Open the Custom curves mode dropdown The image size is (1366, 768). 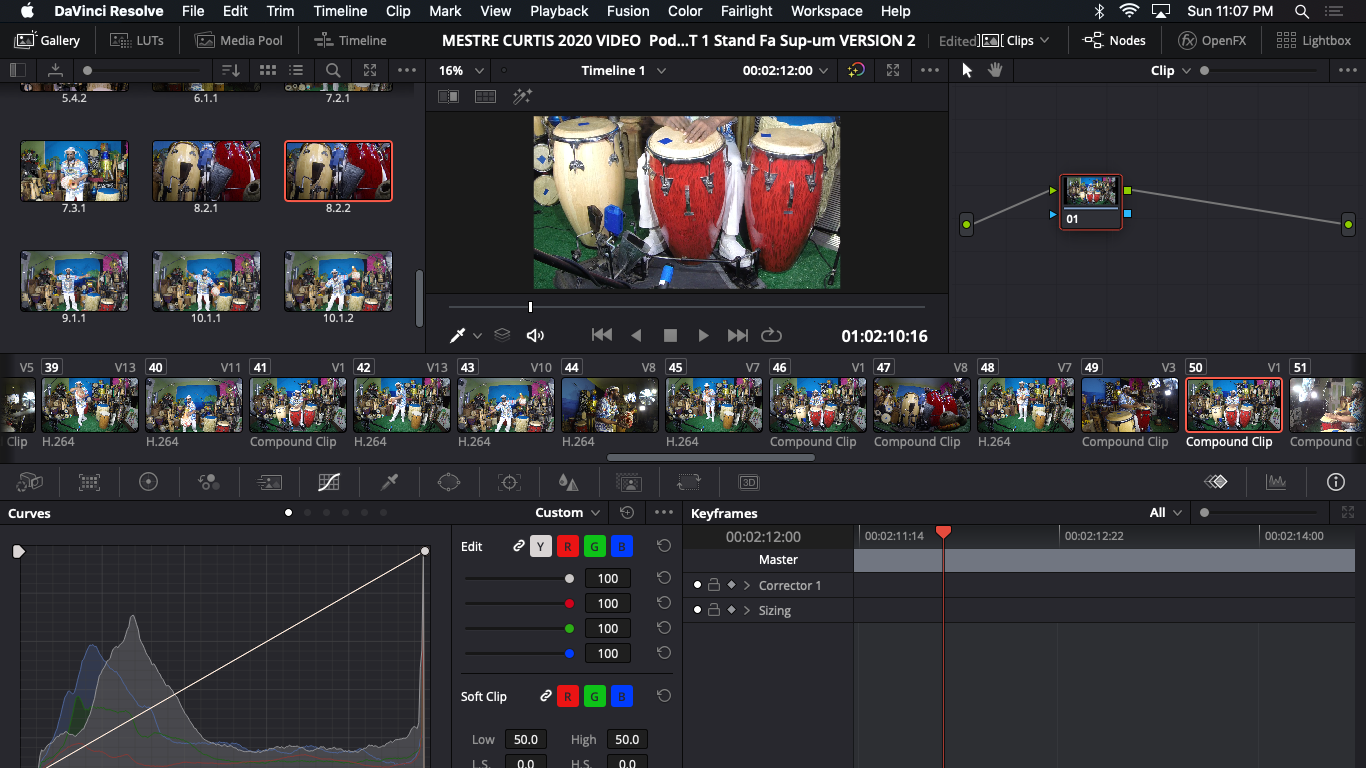click(567, 512)
